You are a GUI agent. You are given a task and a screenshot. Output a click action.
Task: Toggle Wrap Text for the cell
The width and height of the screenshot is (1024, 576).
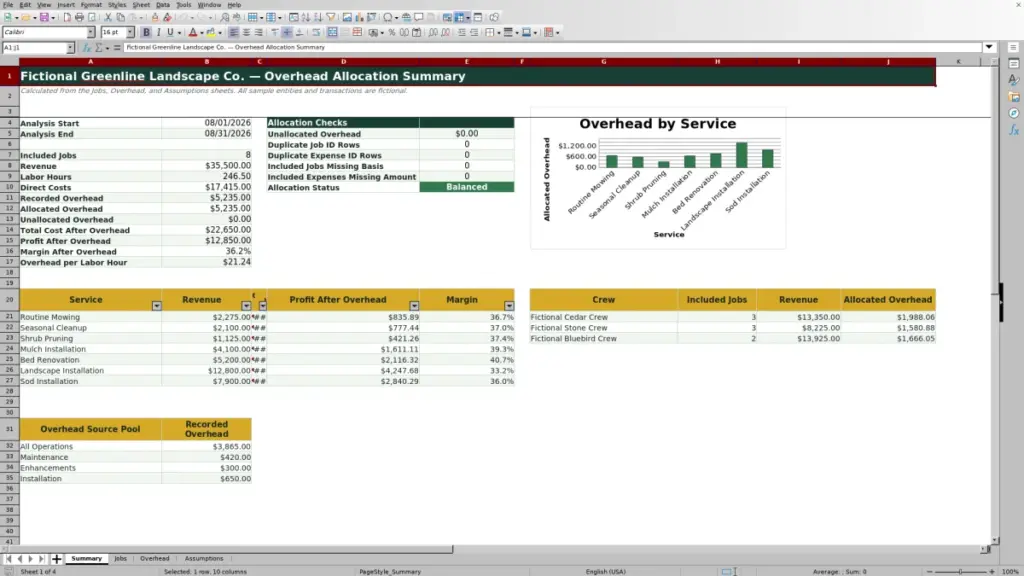click(316, 32)
